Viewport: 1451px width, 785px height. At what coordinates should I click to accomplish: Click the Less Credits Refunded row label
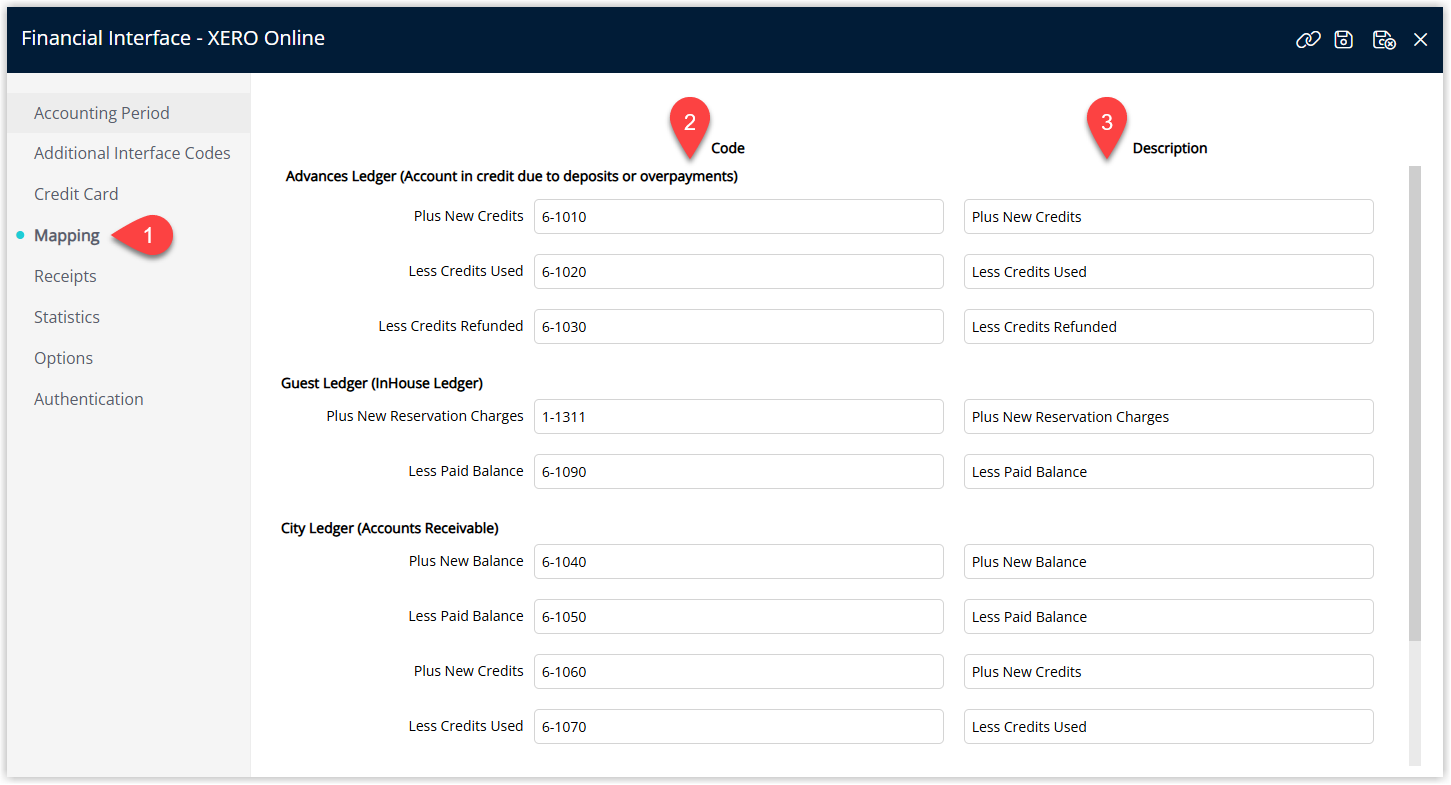(451, 326)
